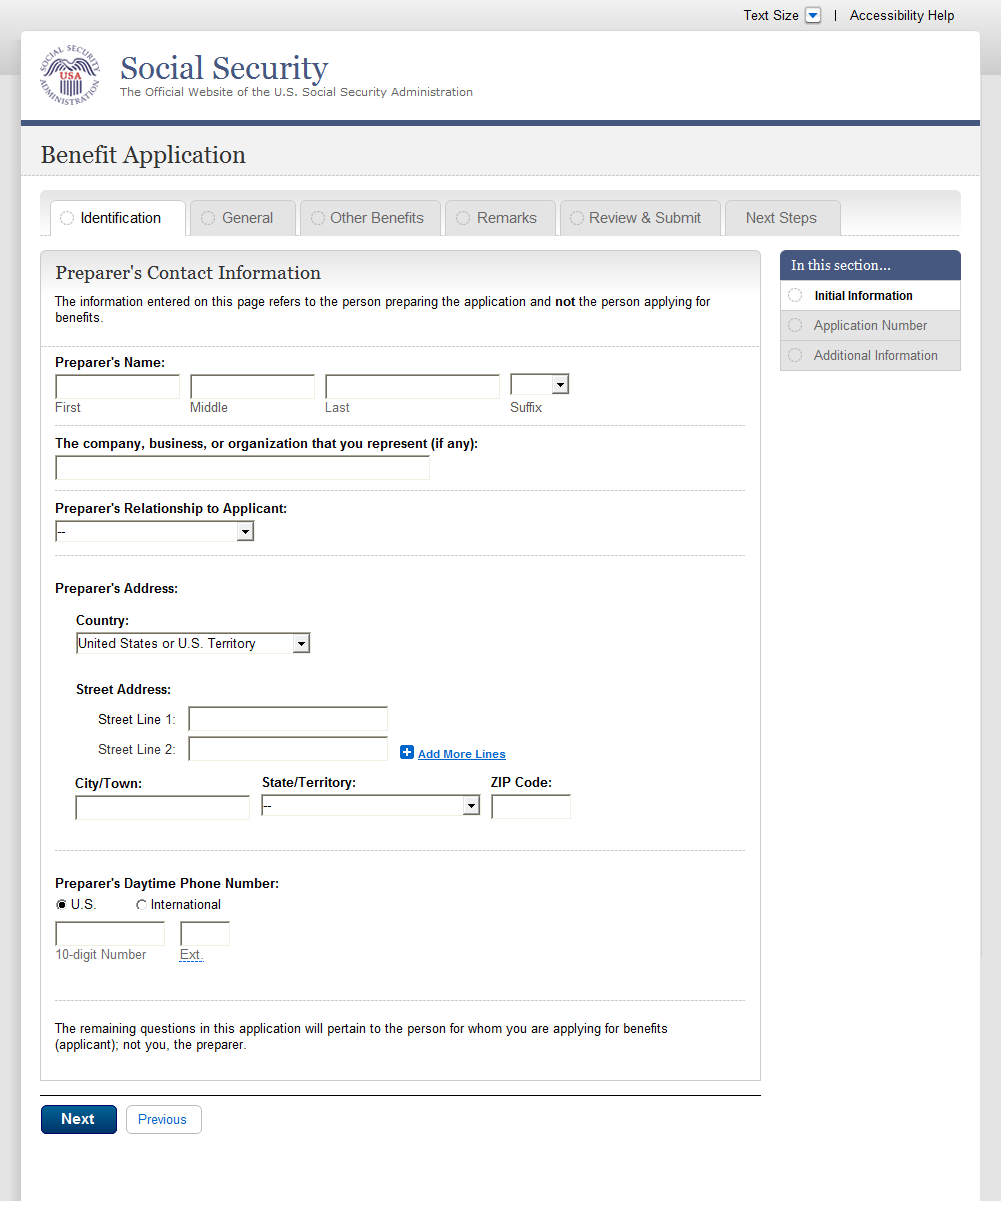Image resolution: width=1008 pixels, height=1208 pixels.
Task: Open the Country dropdown
Action: tap(193, 644)
